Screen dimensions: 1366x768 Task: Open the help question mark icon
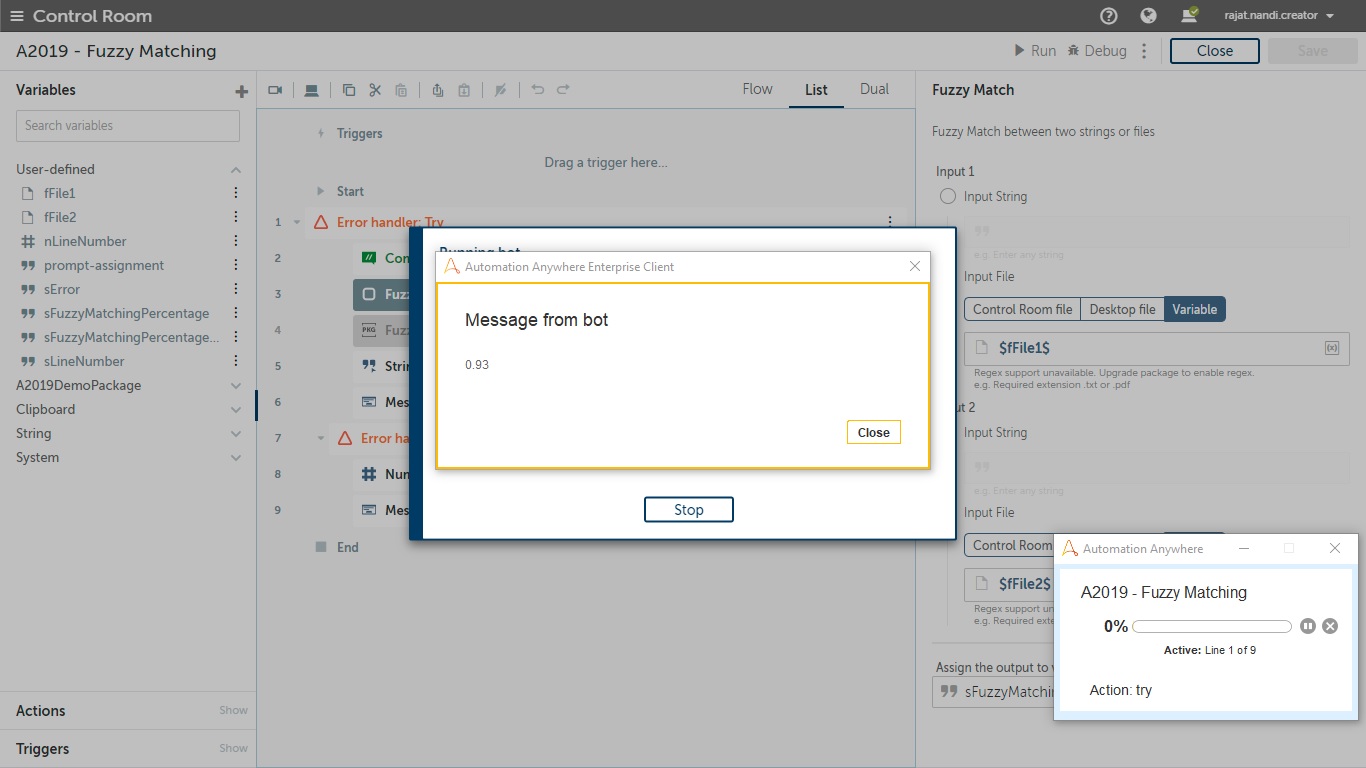coord(1108,16)
